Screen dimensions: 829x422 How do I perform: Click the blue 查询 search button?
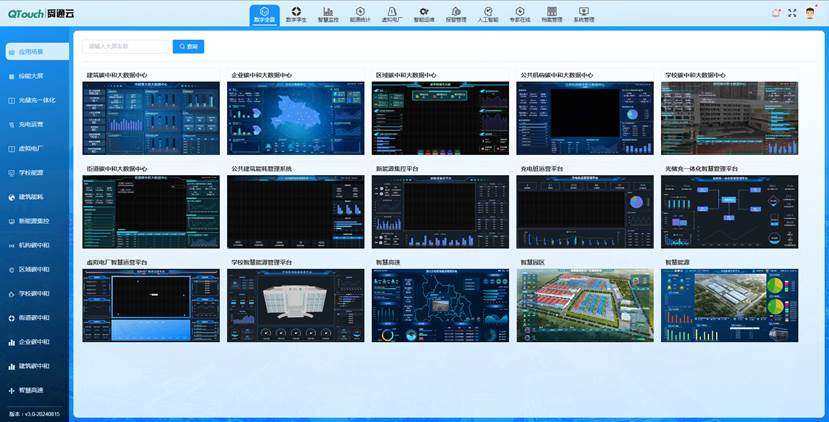click(188, 46)
